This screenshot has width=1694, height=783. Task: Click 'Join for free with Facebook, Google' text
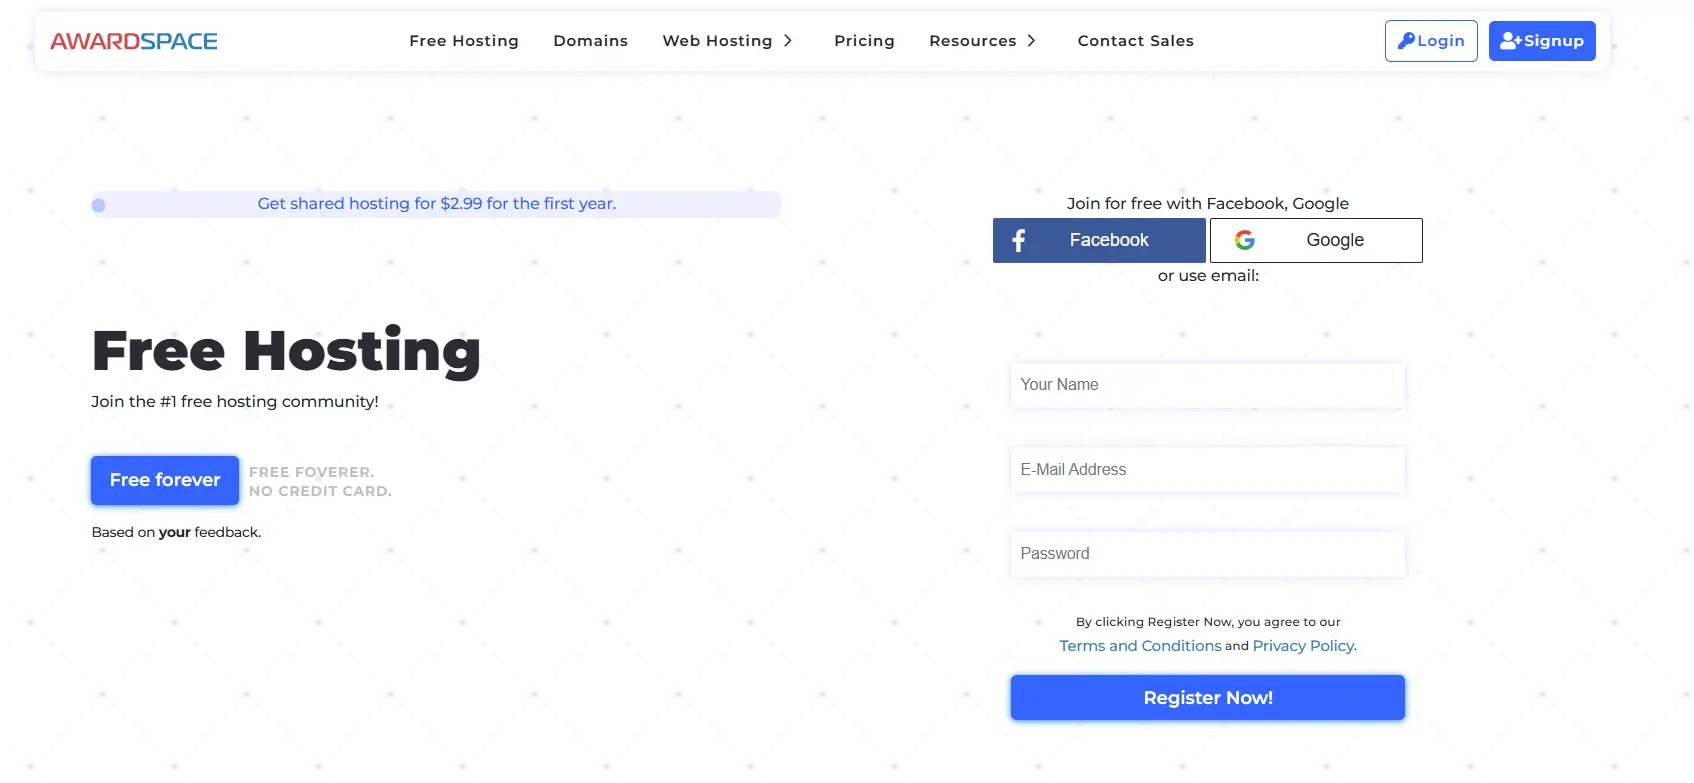coord(1208,204)
